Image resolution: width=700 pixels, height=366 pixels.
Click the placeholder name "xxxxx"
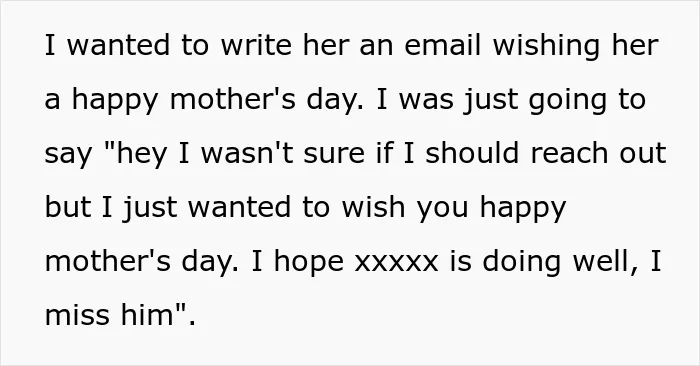(396, 262)
